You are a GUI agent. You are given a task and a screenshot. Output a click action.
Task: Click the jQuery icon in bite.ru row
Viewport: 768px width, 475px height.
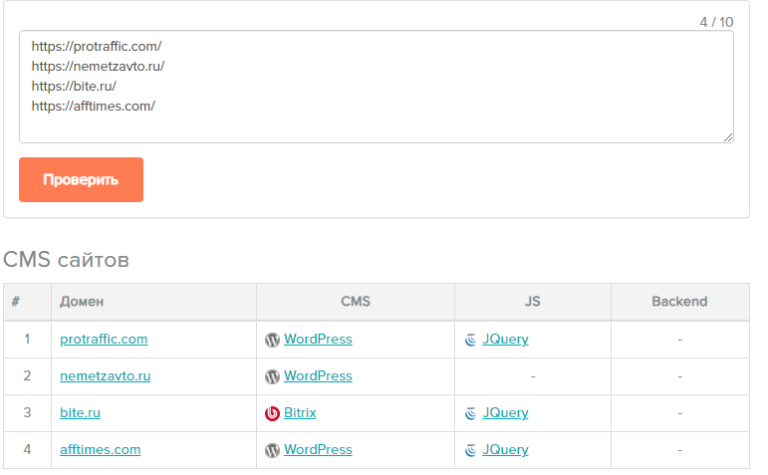471,414
